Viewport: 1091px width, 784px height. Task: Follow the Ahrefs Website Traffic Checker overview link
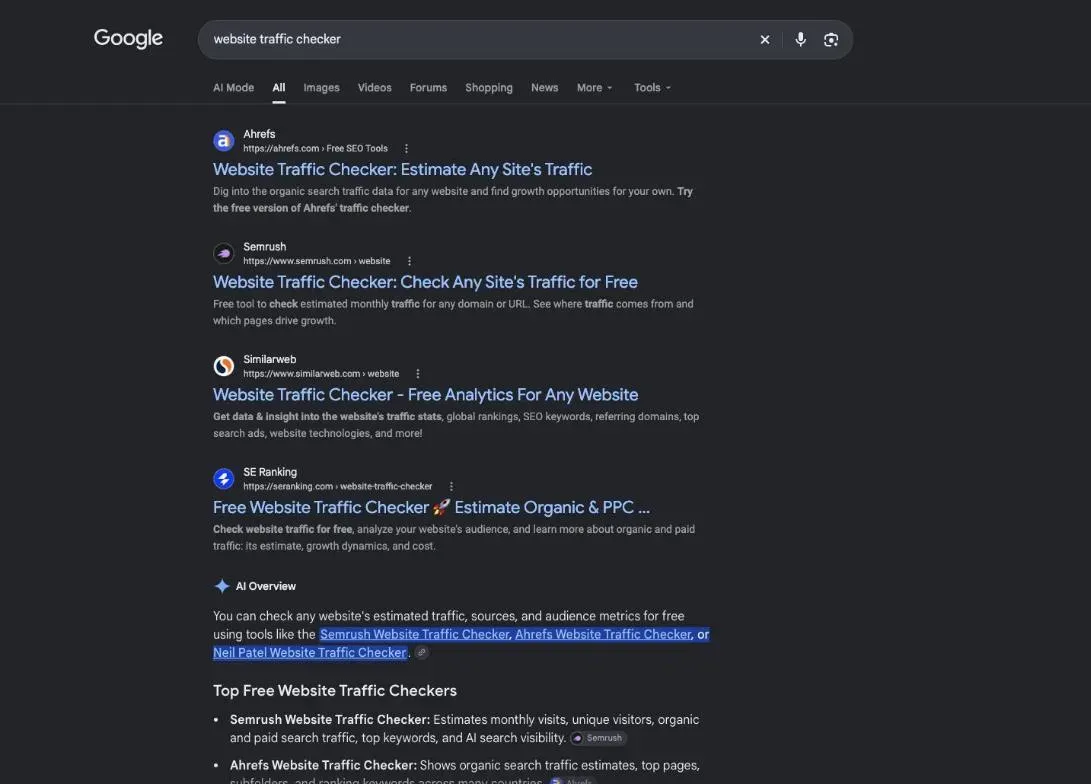click(603, 634)
